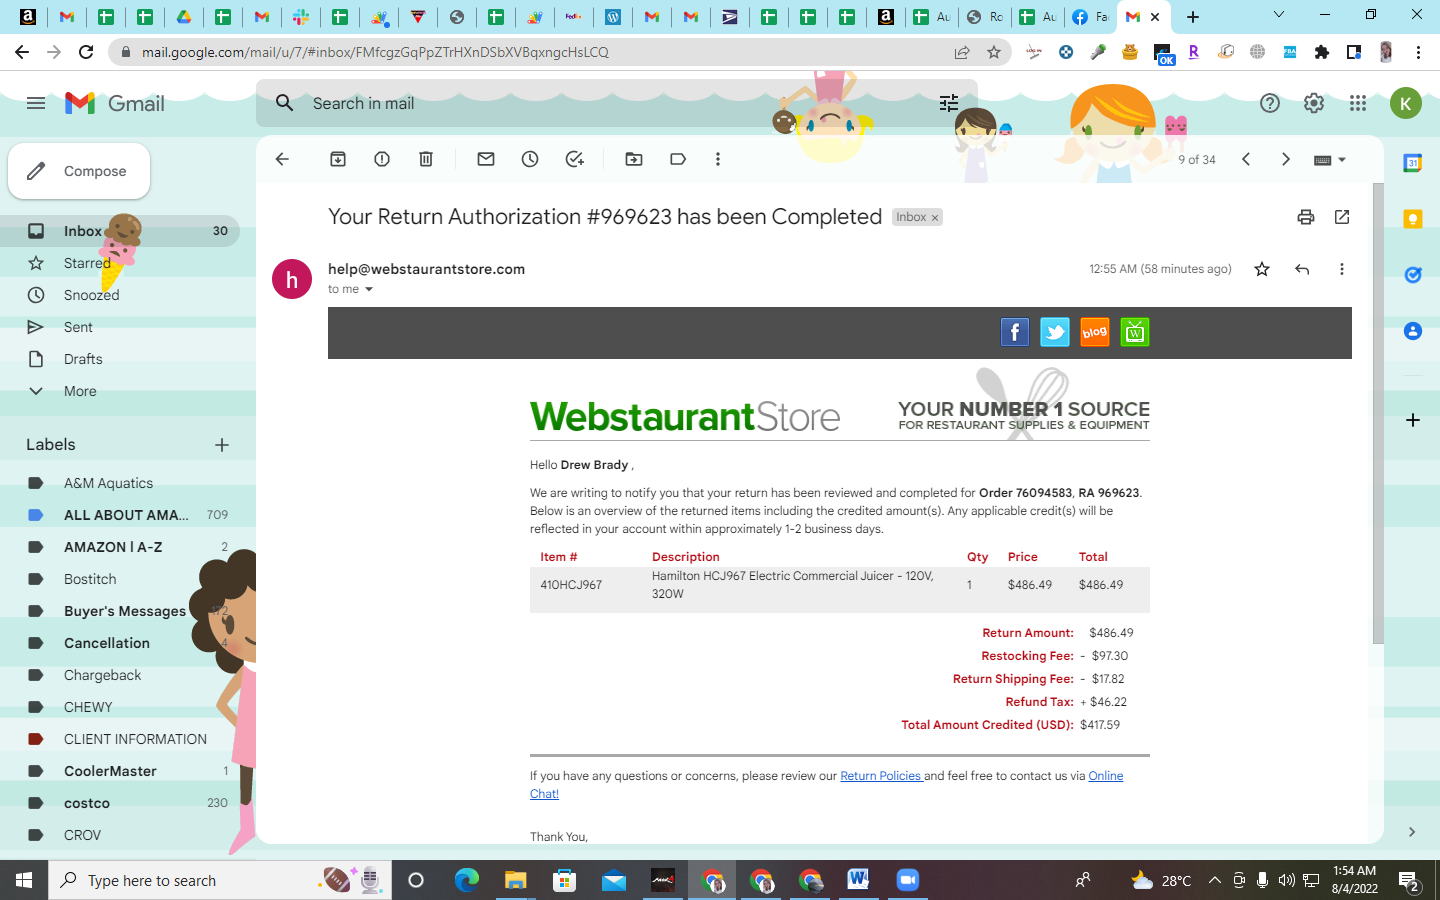Open Microsoft Edge from the taskbar

(x=467, y=880)
